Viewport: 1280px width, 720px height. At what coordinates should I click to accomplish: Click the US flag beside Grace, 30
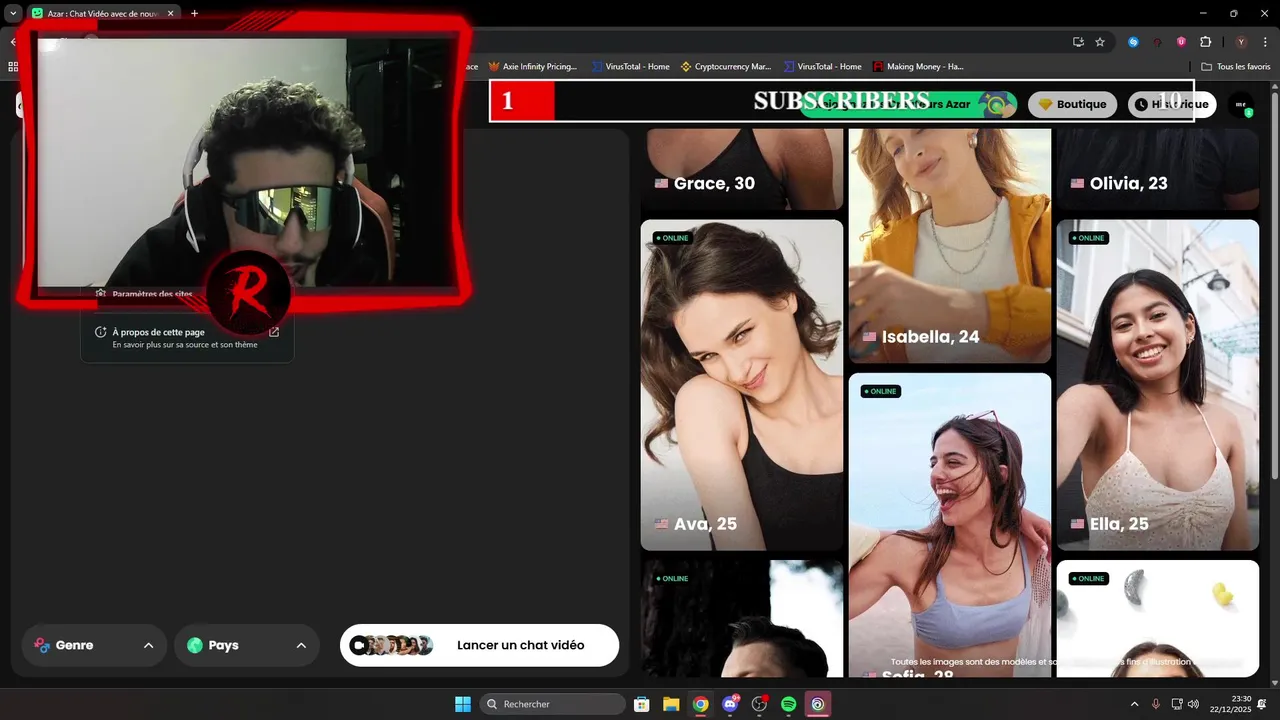click(661, 184)
